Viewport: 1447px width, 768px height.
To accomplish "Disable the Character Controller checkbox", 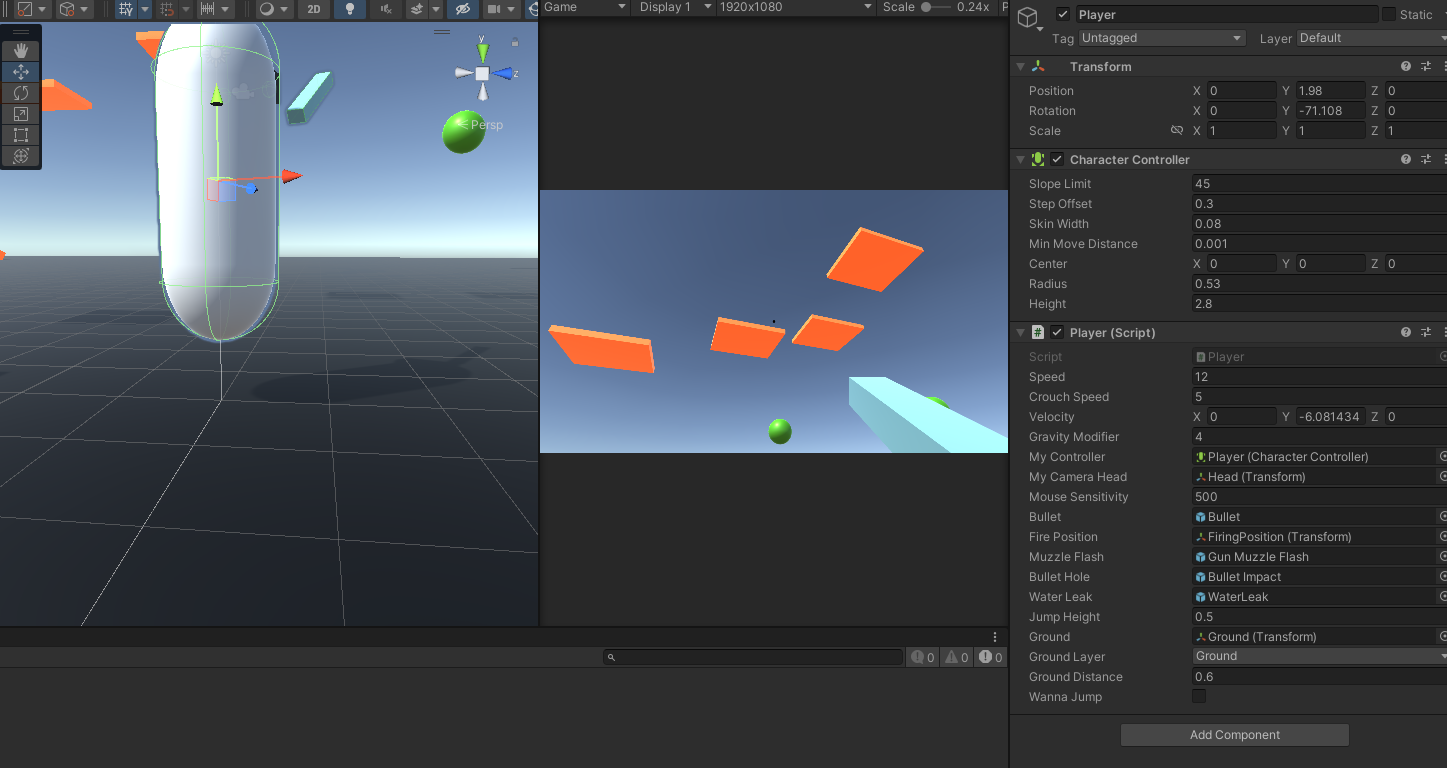I will pyautogui.click(x=1057, y=160).
